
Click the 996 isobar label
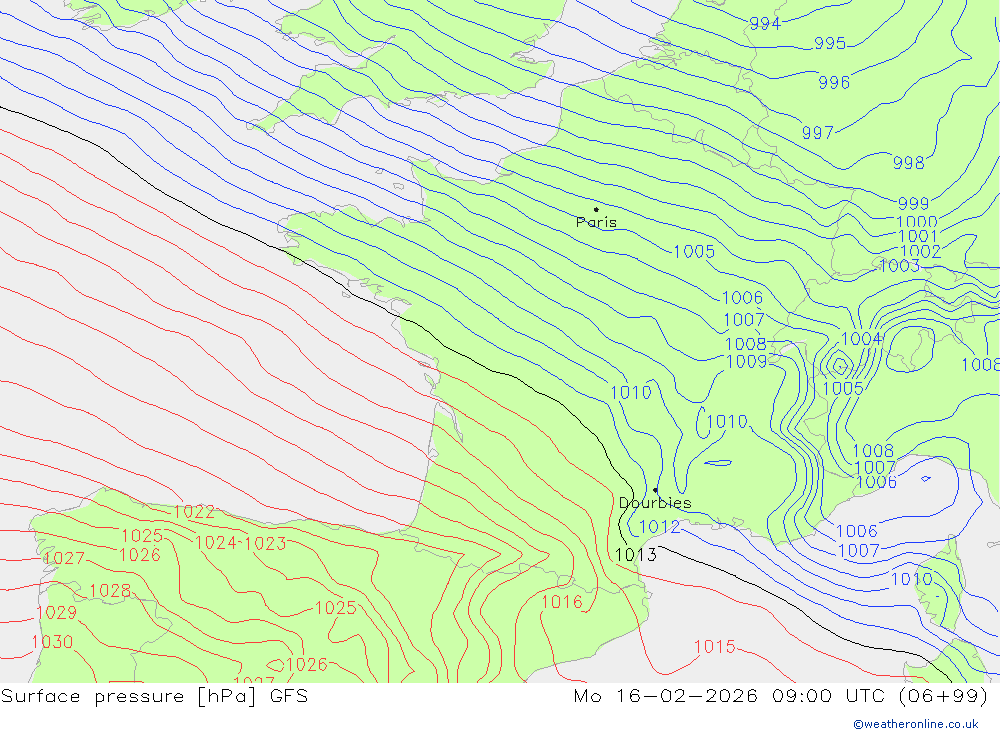(834, 82)
